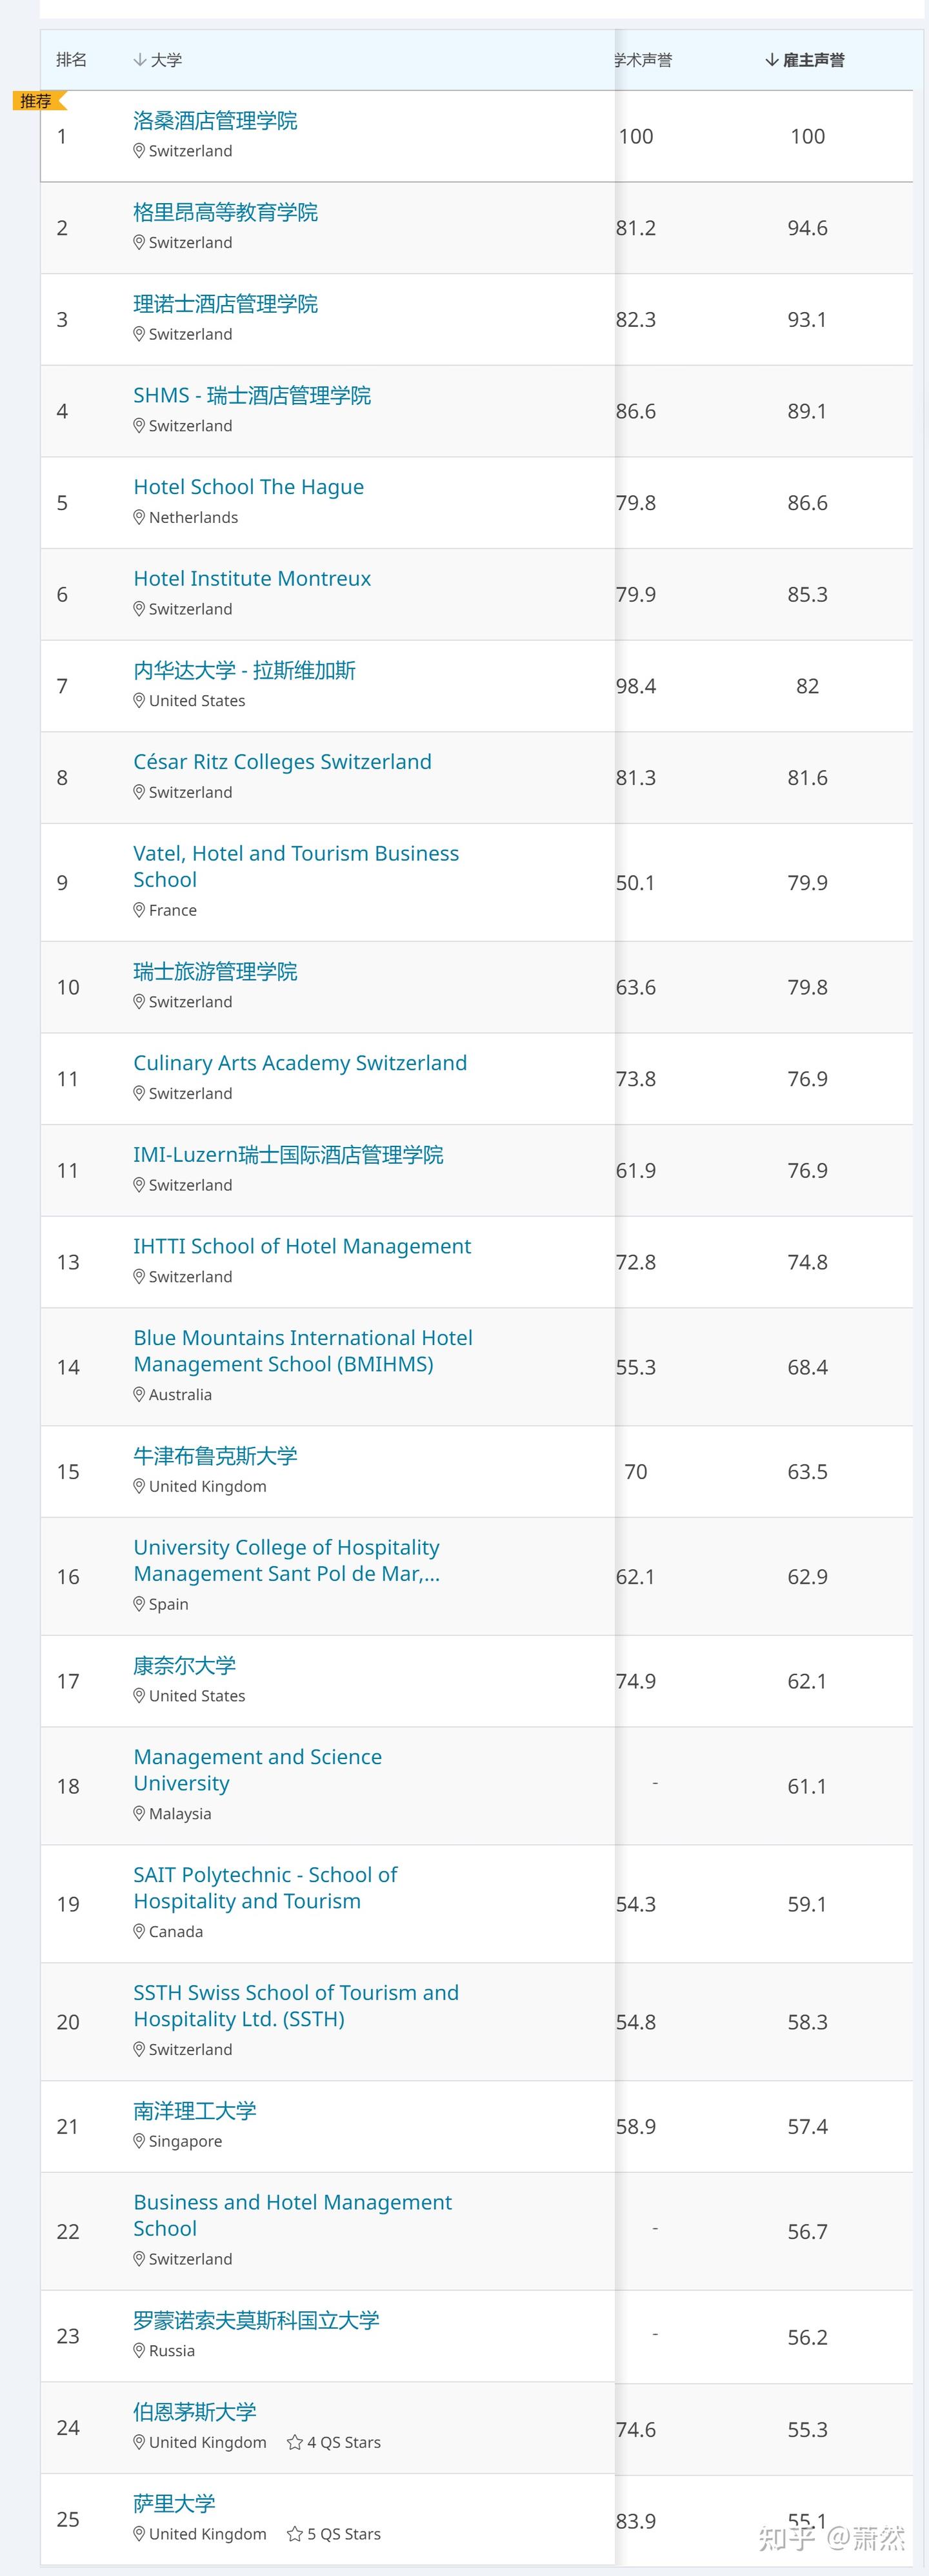Open SHMS - 瑞士酒店管理学院 link
The image size is (929, 2576).
click(252, 395)
